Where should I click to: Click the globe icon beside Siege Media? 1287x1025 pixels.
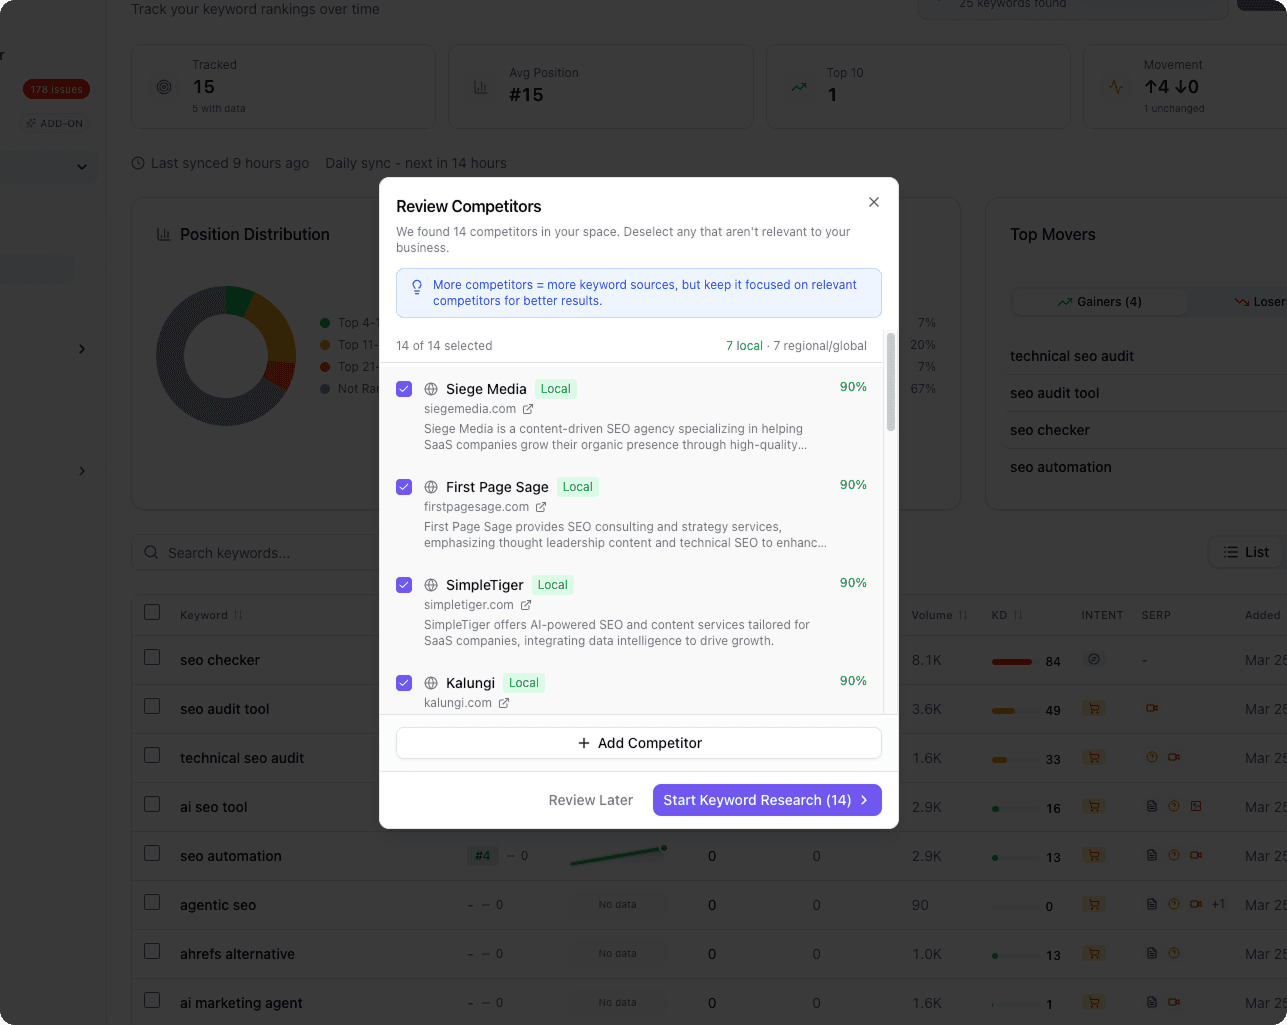pyautogui.click(x=430, y=389)
